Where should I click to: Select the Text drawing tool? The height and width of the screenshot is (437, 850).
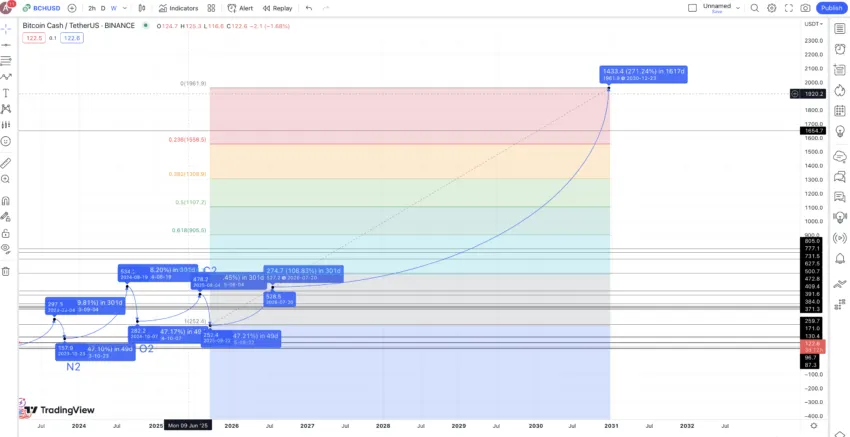tap(6, 93)
